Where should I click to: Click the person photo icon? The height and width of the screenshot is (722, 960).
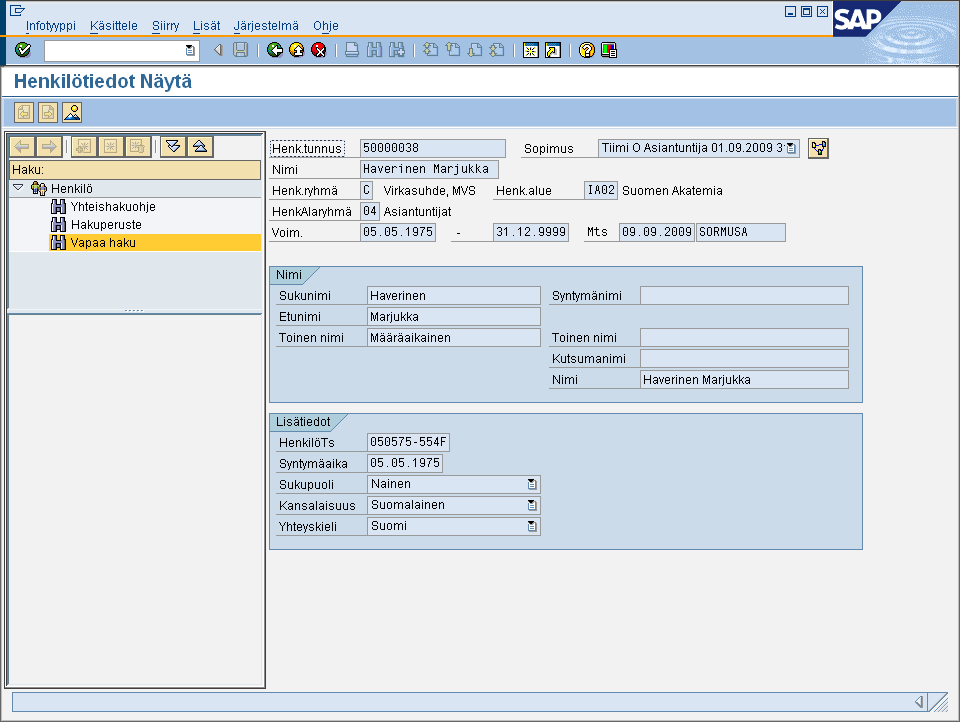(72, 113)
